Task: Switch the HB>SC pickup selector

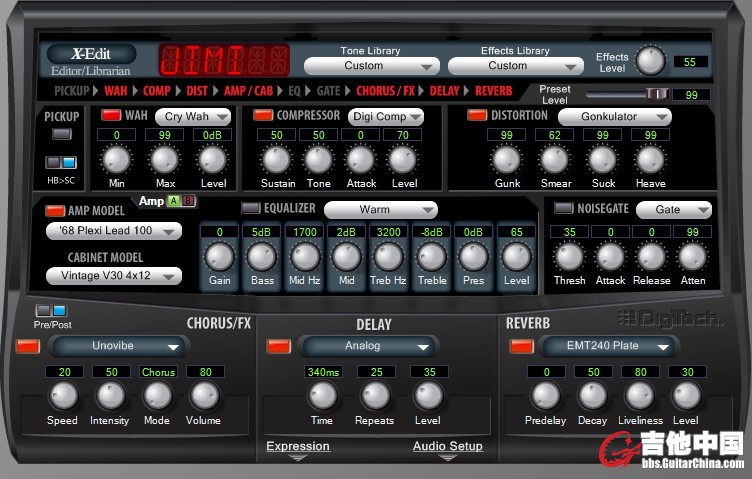Action: (x=61, y=163)
